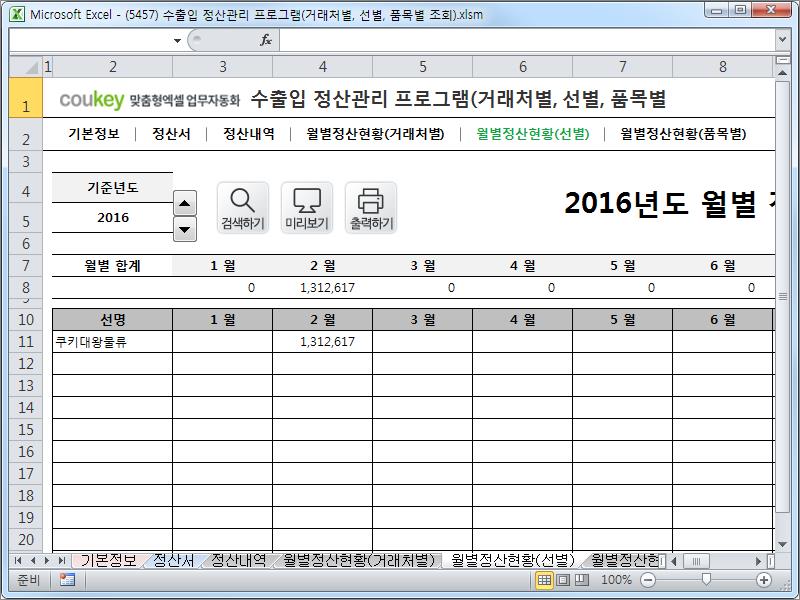Click the zoom out minus button
Screen dimensions: 800x600
pyautogui.click(x=648, y=580)
